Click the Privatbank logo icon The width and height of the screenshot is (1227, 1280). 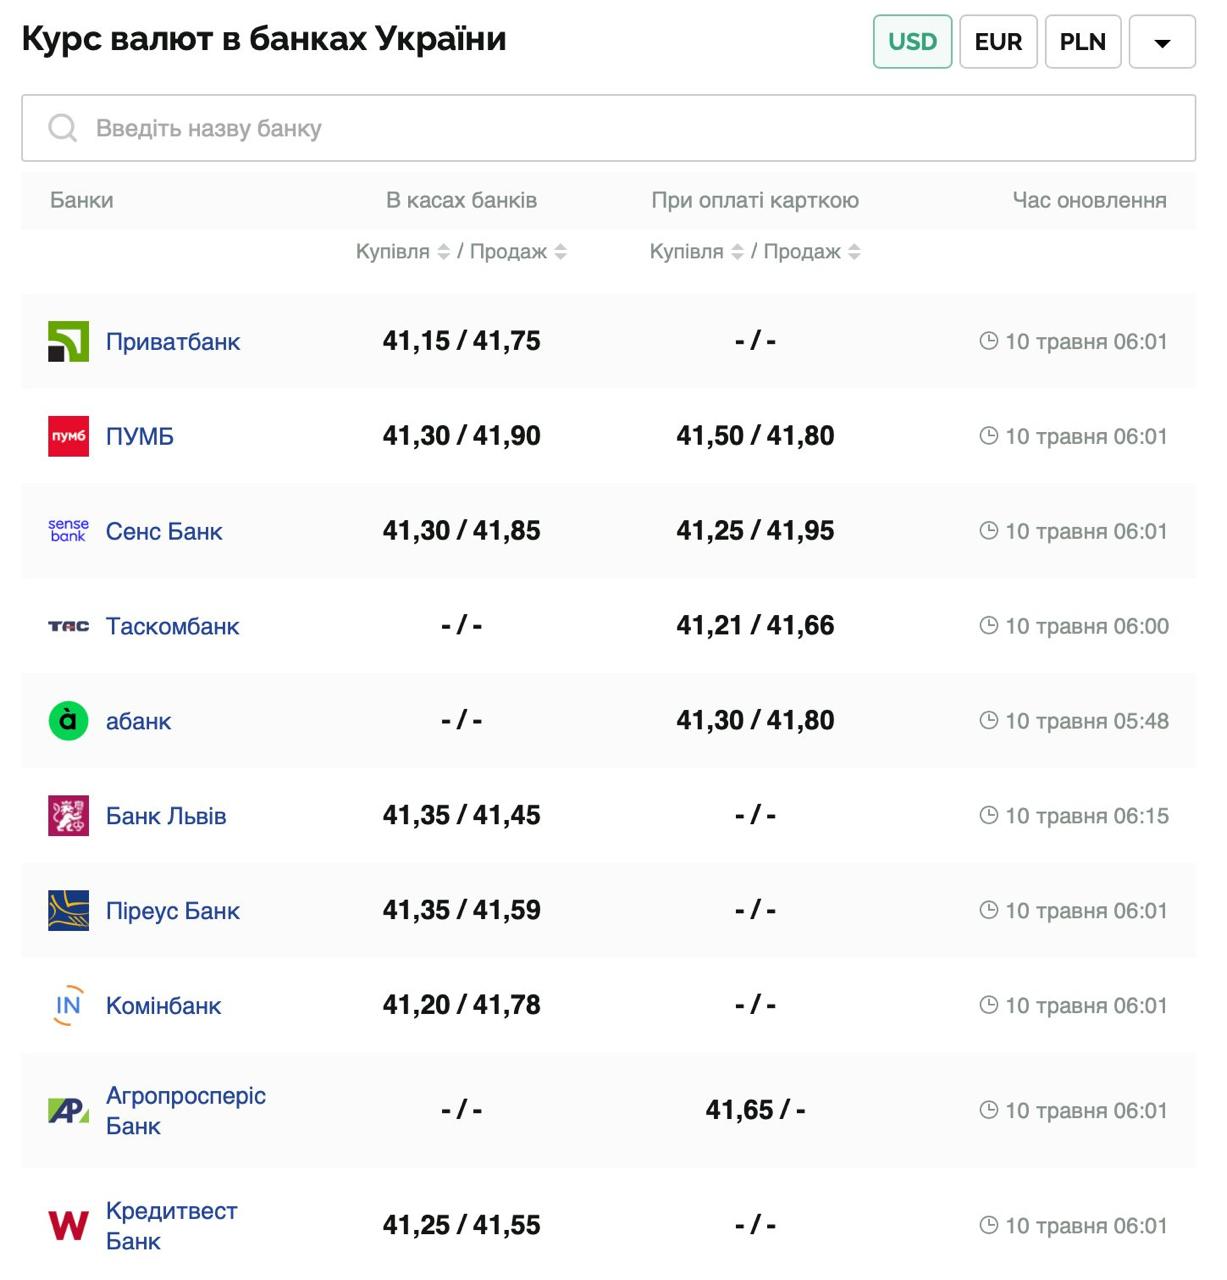[68, 341]
